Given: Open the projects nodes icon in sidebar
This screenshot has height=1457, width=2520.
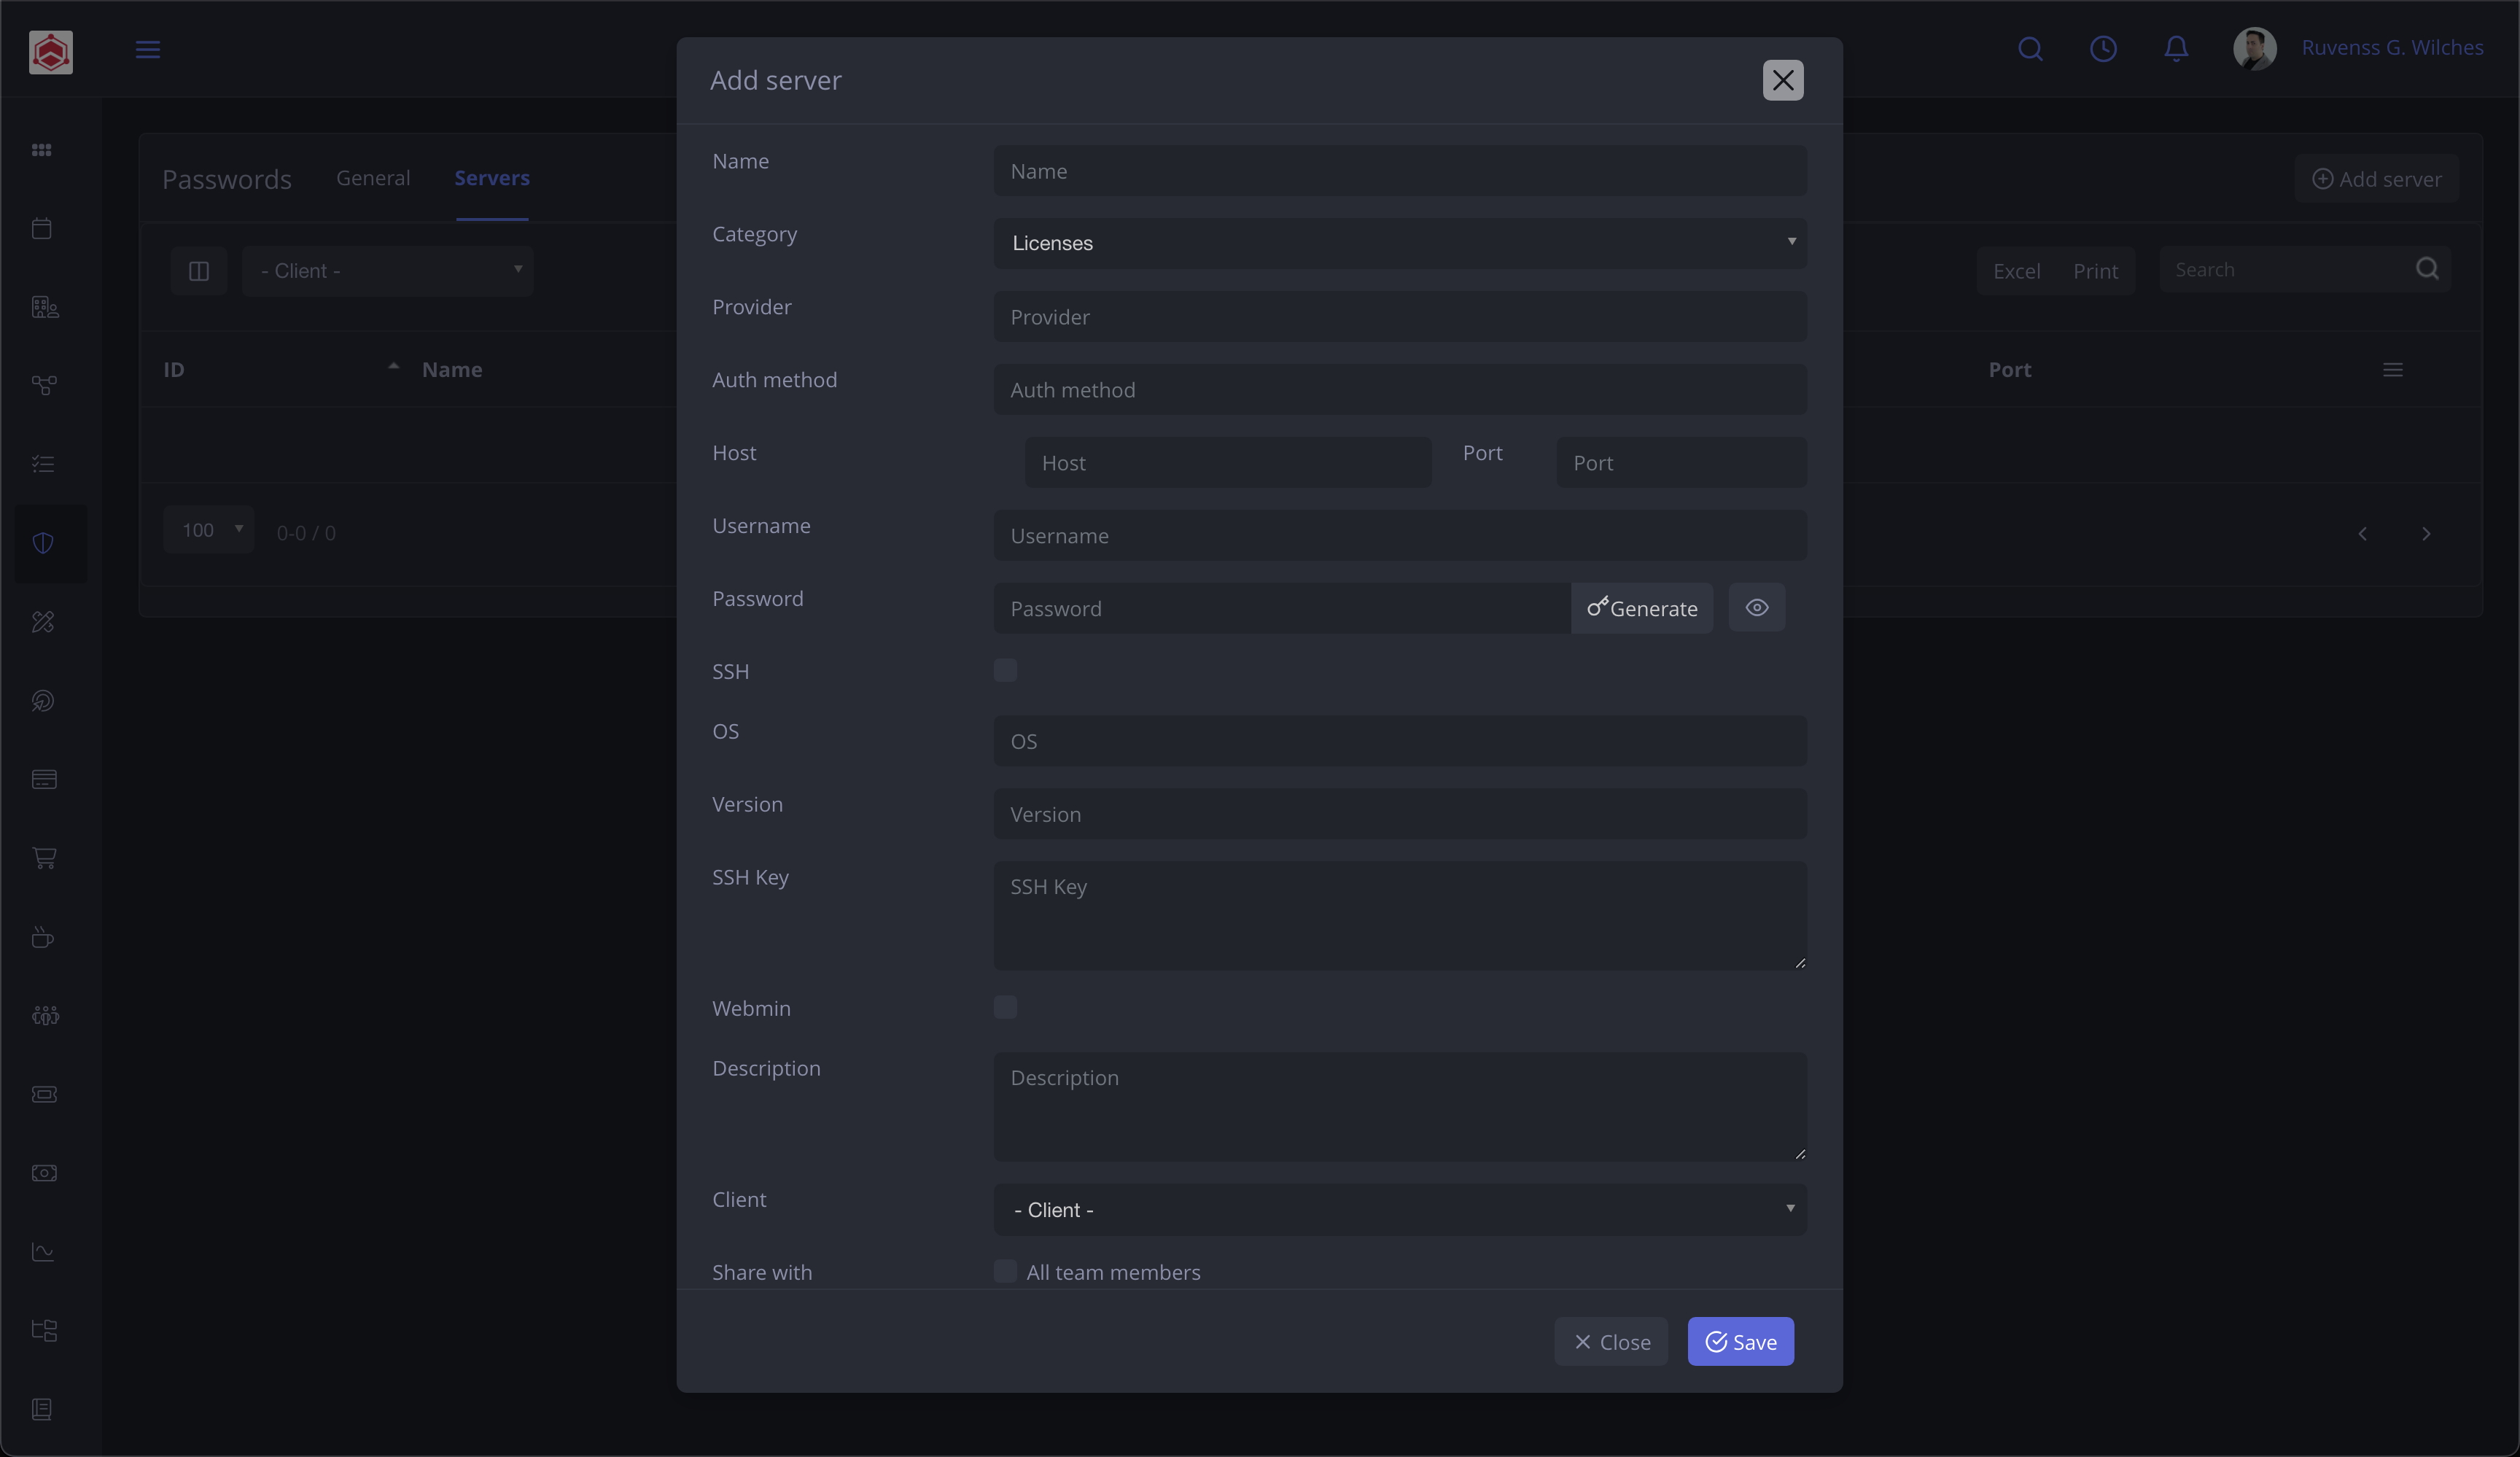Looking at the screenshot, I should tap(44, 385).
